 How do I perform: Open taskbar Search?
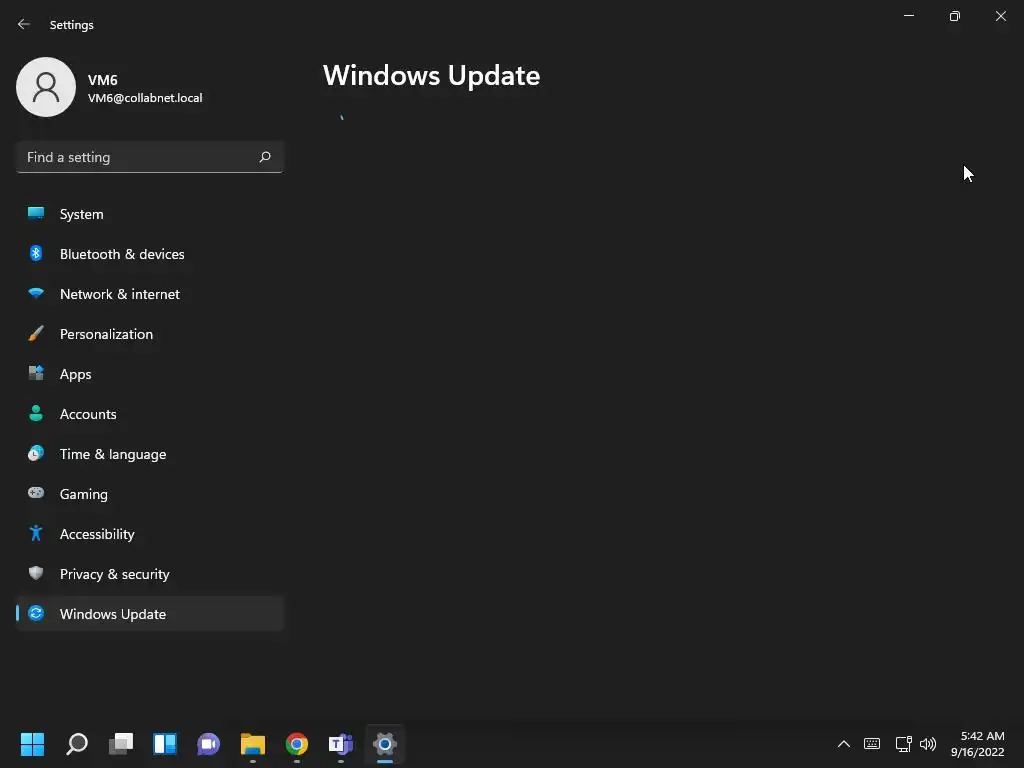click(76, 744)
